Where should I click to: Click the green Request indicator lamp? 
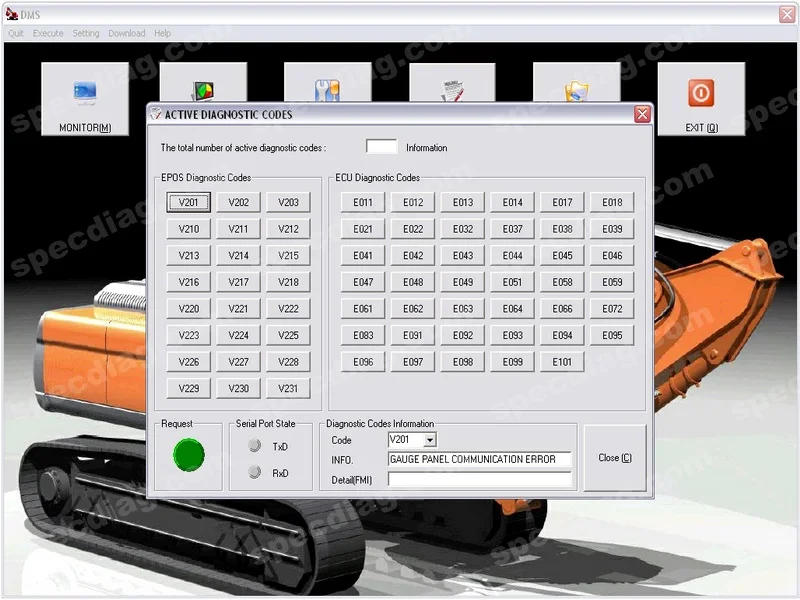(188, 456)
